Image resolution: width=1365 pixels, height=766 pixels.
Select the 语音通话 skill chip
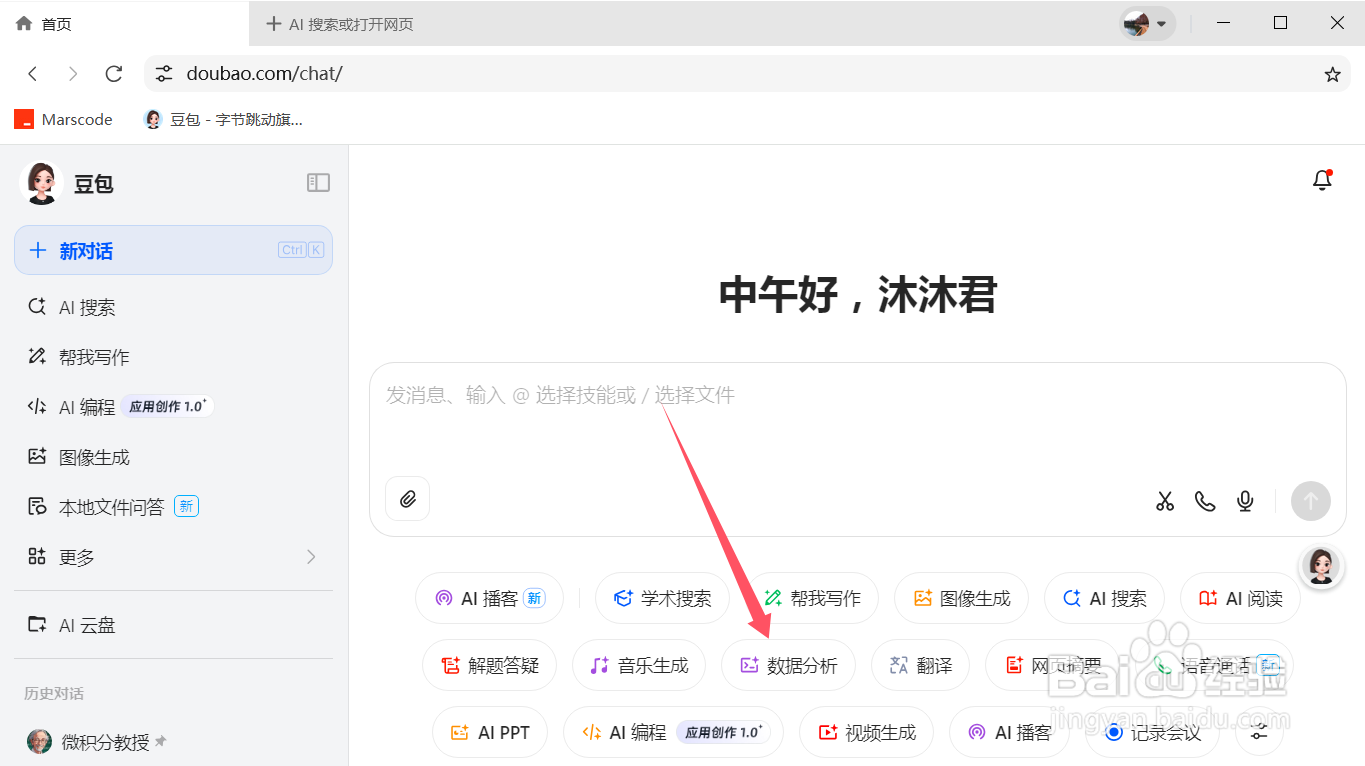(1215, 666)
